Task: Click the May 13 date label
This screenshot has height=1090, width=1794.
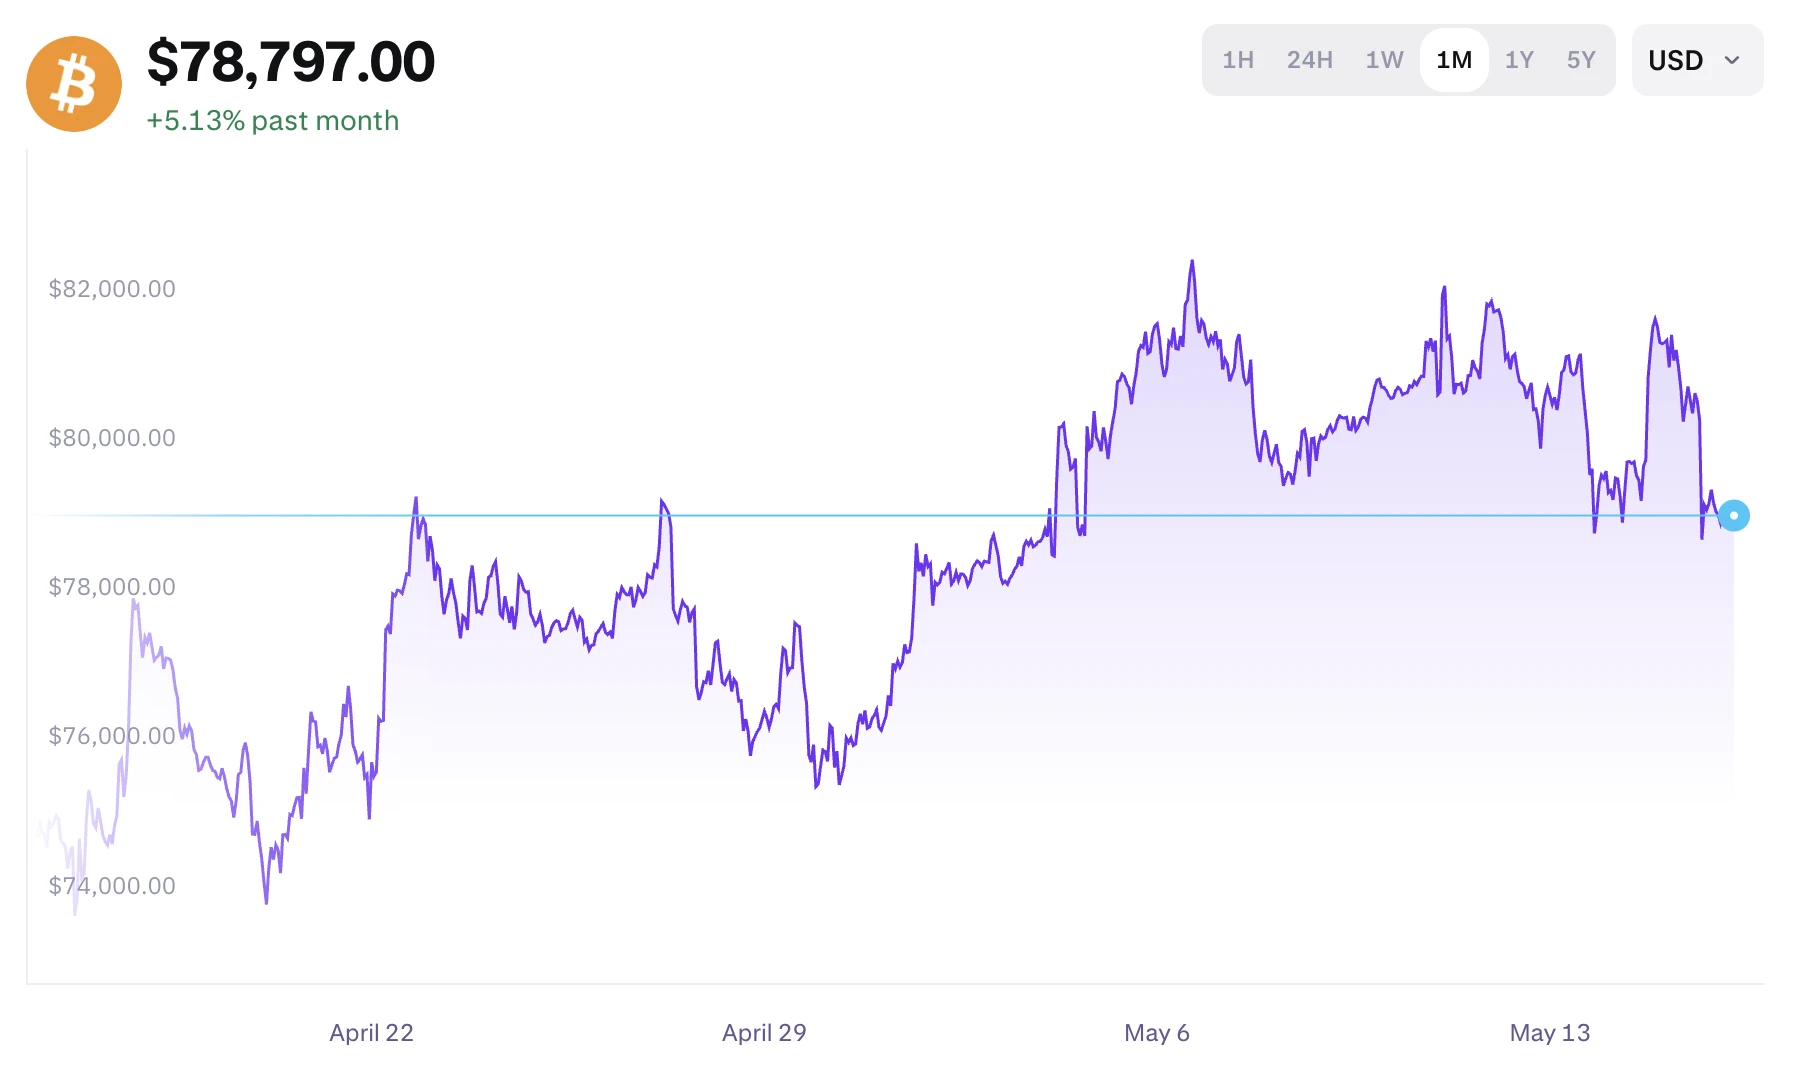Action: coord(1550,1033)
